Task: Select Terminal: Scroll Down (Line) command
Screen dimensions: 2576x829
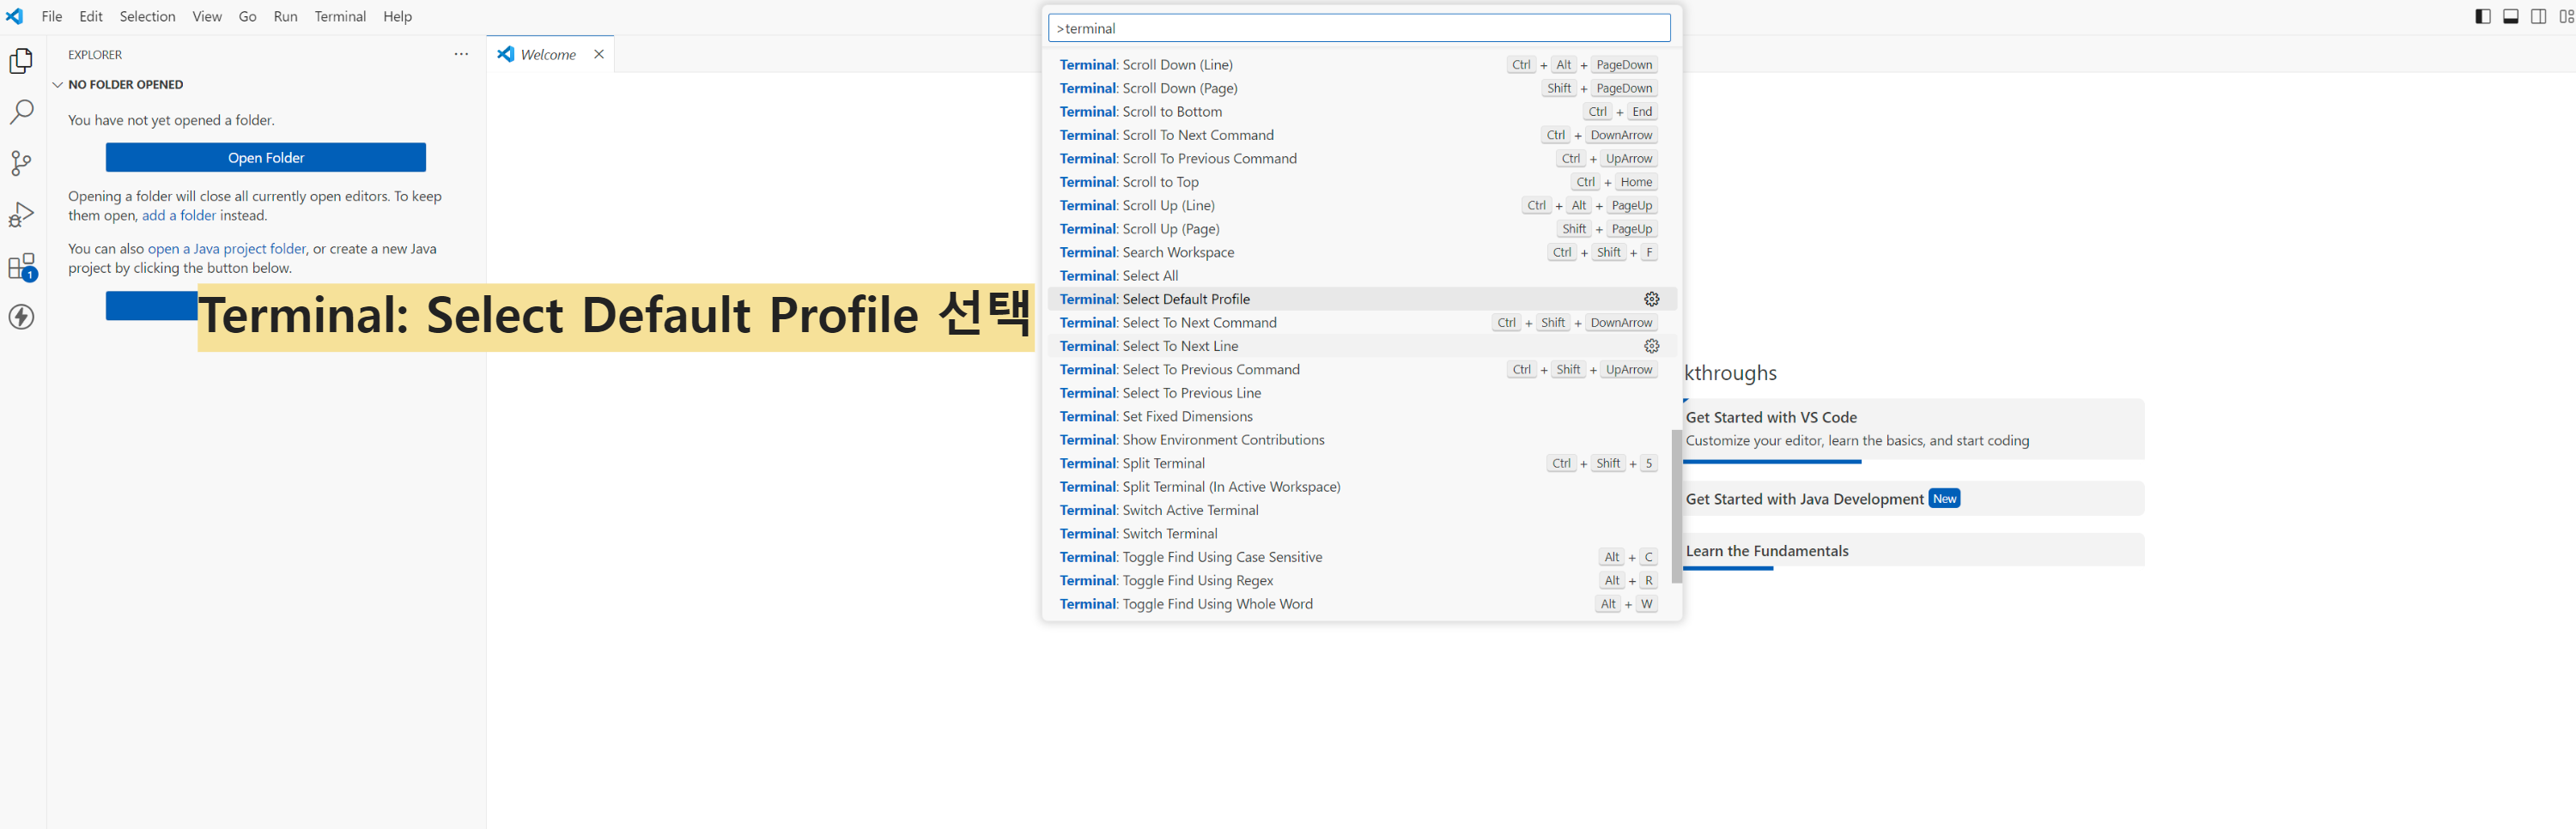Action: pos(1362,65)
